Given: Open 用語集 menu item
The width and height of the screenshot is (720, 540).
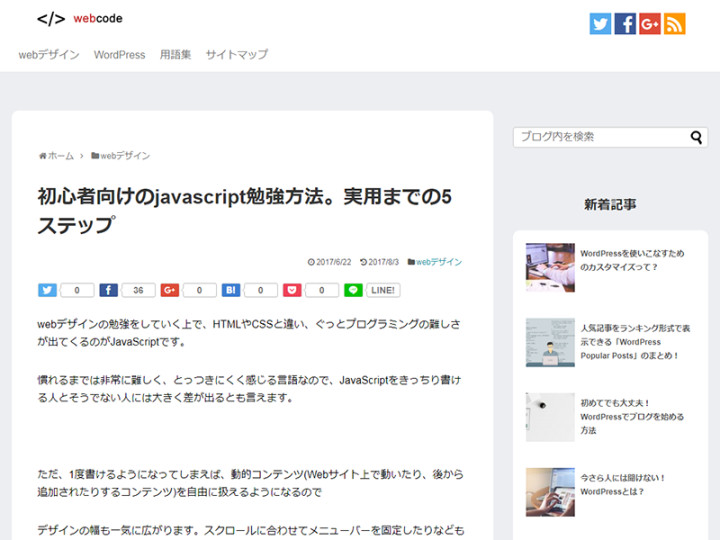Looking at the screenshot, I should pos(175,55).
